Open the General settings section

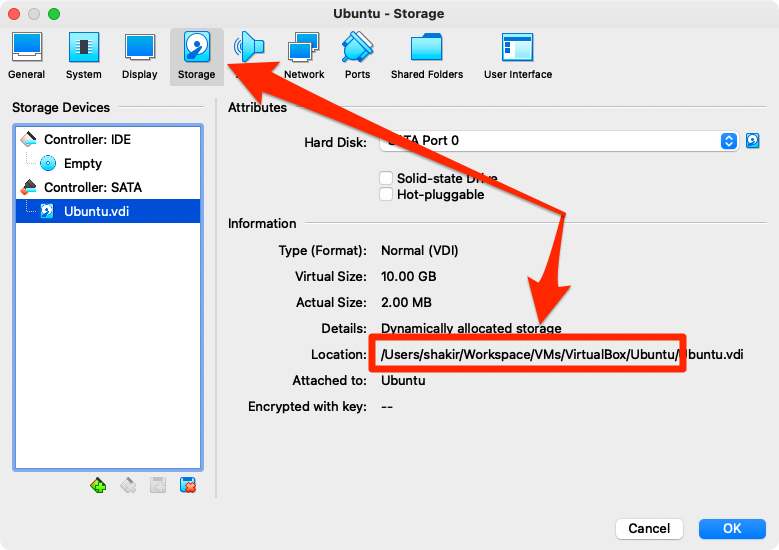click(x=27, y=56)
